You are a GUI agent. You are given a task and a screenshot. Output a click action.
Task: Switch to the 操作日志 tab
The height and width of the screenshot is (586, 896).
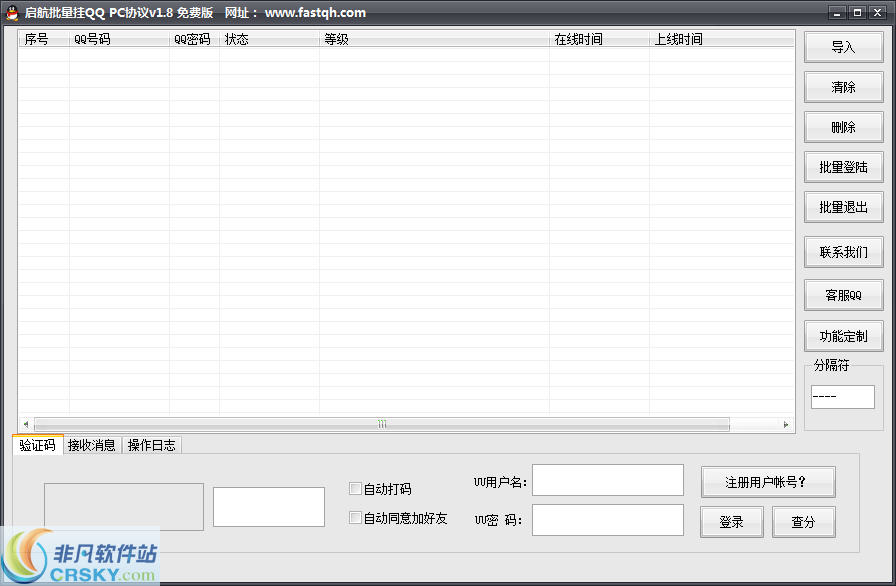(151, 445)
